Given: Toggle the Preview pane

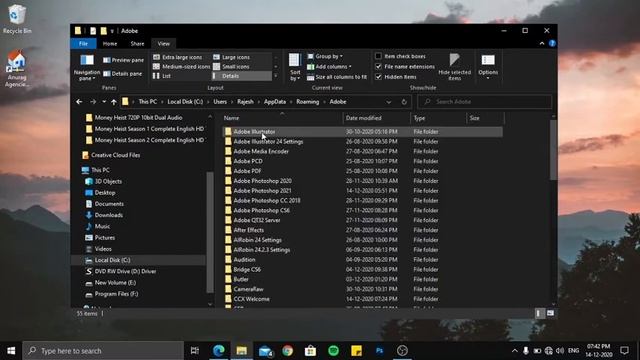Looking at the screenshot, I should (x=123, y=60).
